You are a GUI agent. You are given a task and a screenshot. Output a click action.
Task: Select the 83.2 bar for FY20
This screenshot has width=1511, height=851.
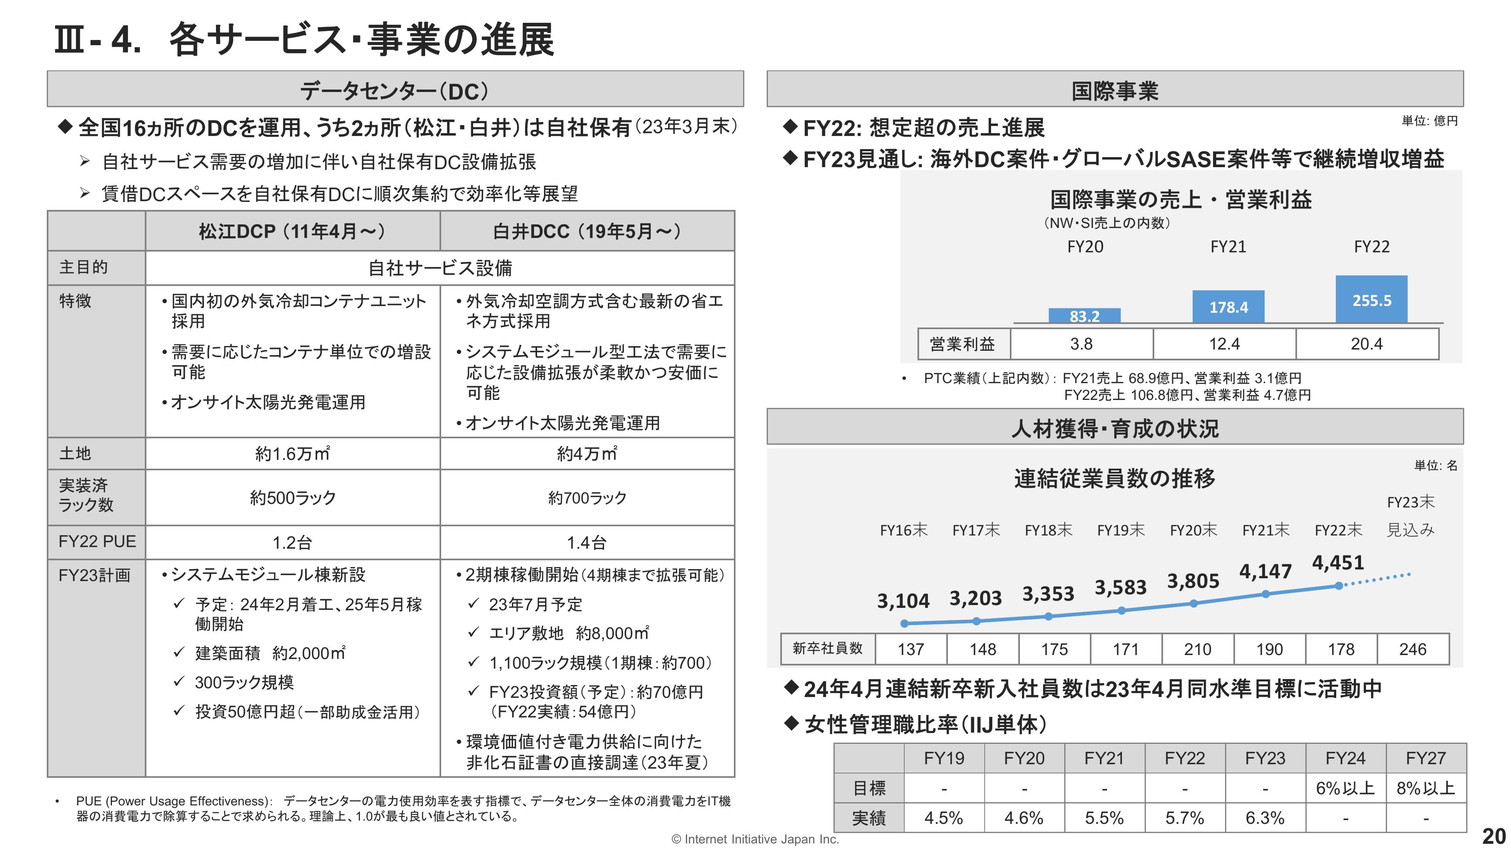click(1085, 315)
